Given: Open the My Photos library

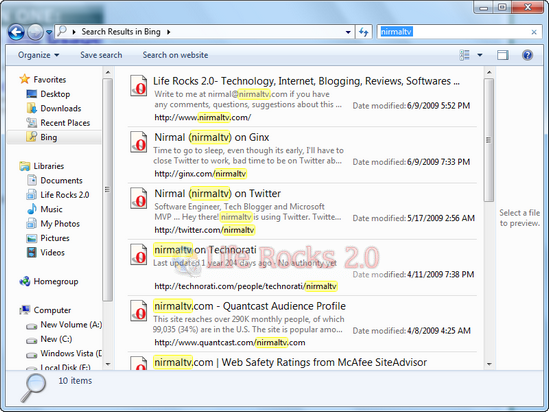Looking at the screenshot, I should point(53,223).
